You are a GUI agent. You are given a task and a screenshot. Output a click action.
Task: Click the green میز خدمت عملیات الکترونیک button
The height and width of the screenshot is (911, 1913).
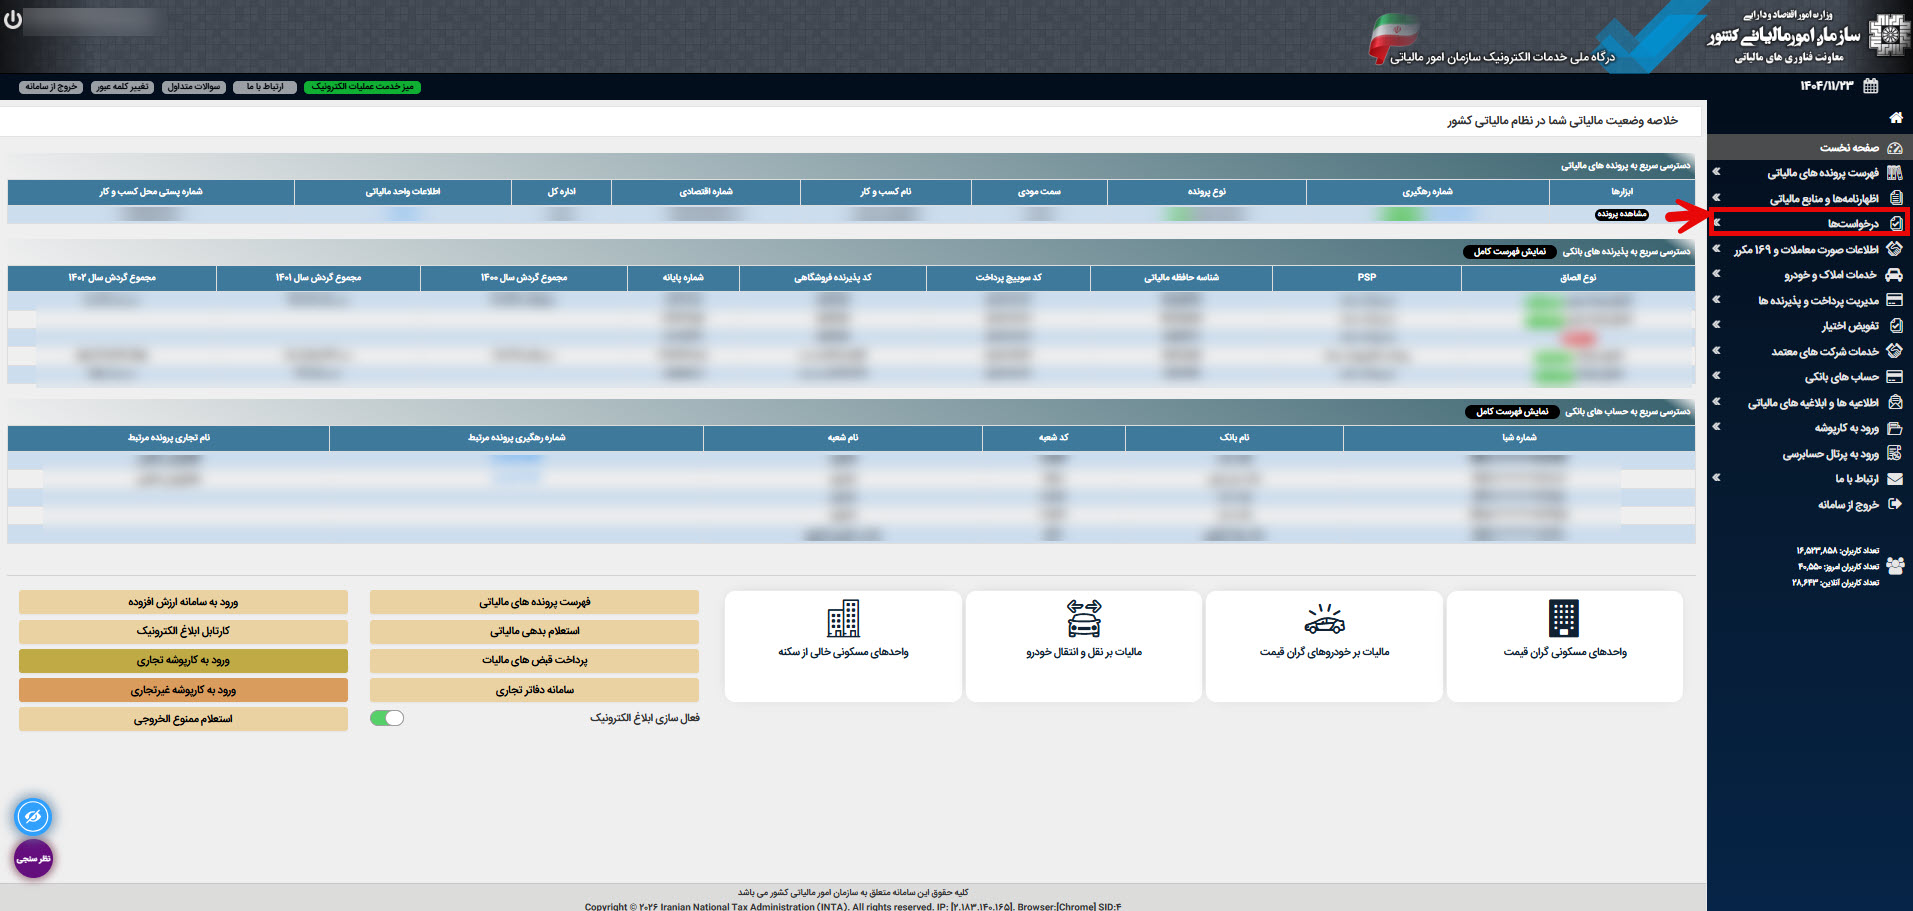pyautogui.click(x=362, y=87)
